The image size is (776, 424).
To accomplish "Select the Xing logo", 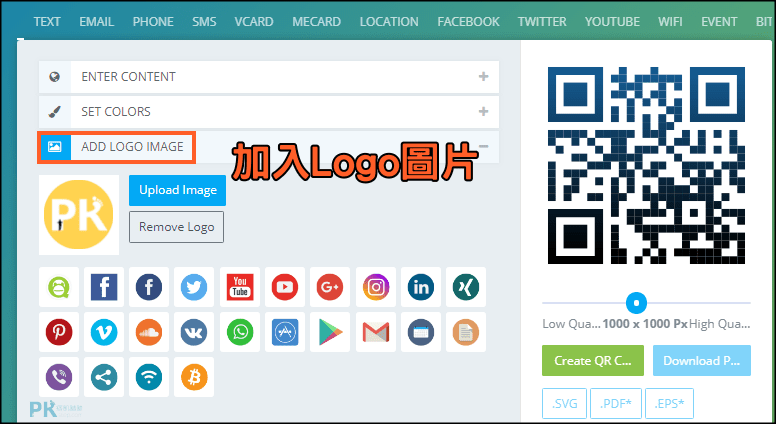I will pyautogui.click(x=466, y=287).
